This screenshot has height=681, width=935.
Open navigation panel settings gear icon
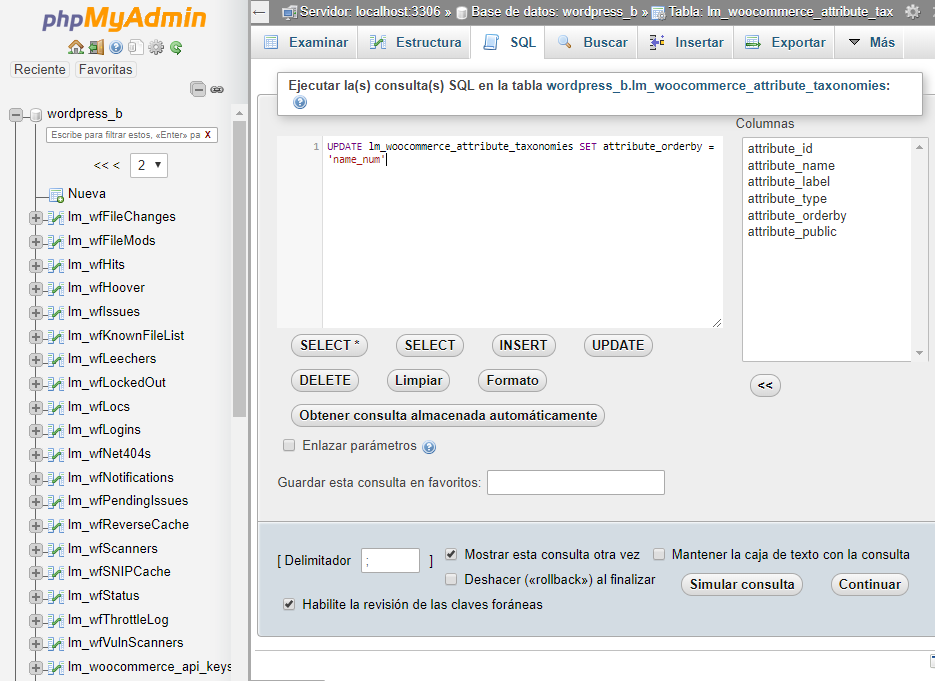point(156,47)
